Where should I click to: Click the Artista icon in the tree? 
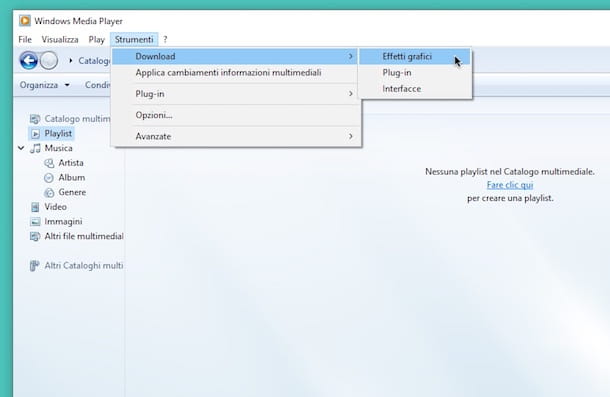[49, 163]
